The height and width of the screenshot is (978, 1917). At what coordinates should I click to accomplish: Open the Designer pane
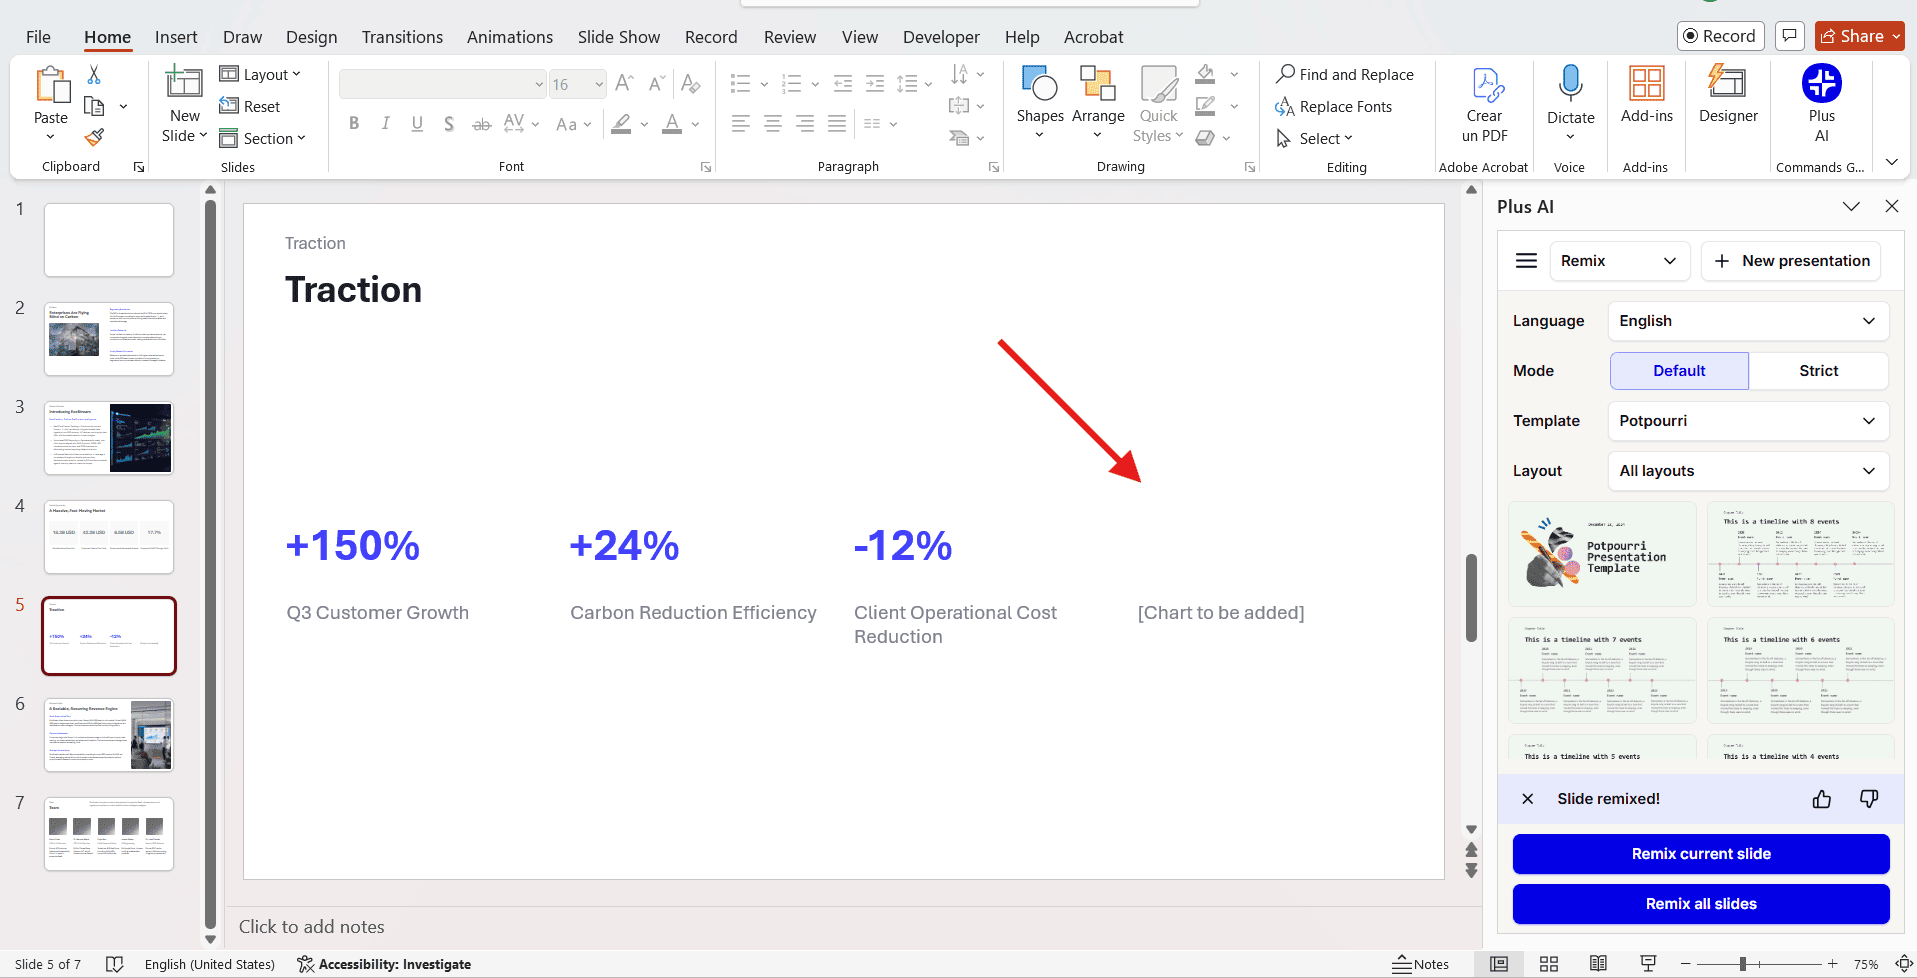1728,96
